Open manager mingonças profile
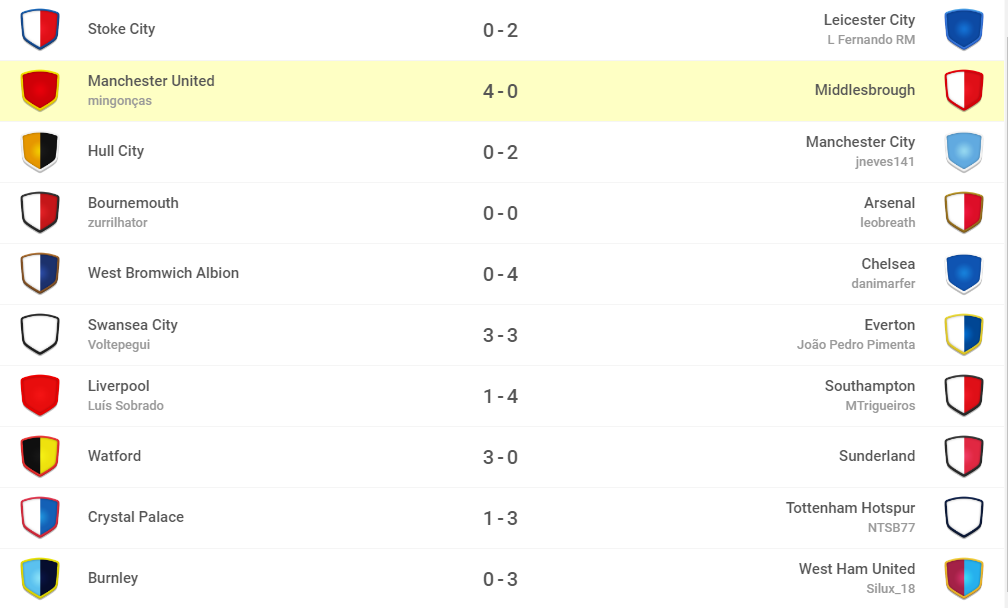1008x608 pixels. [x=120, y=101]
